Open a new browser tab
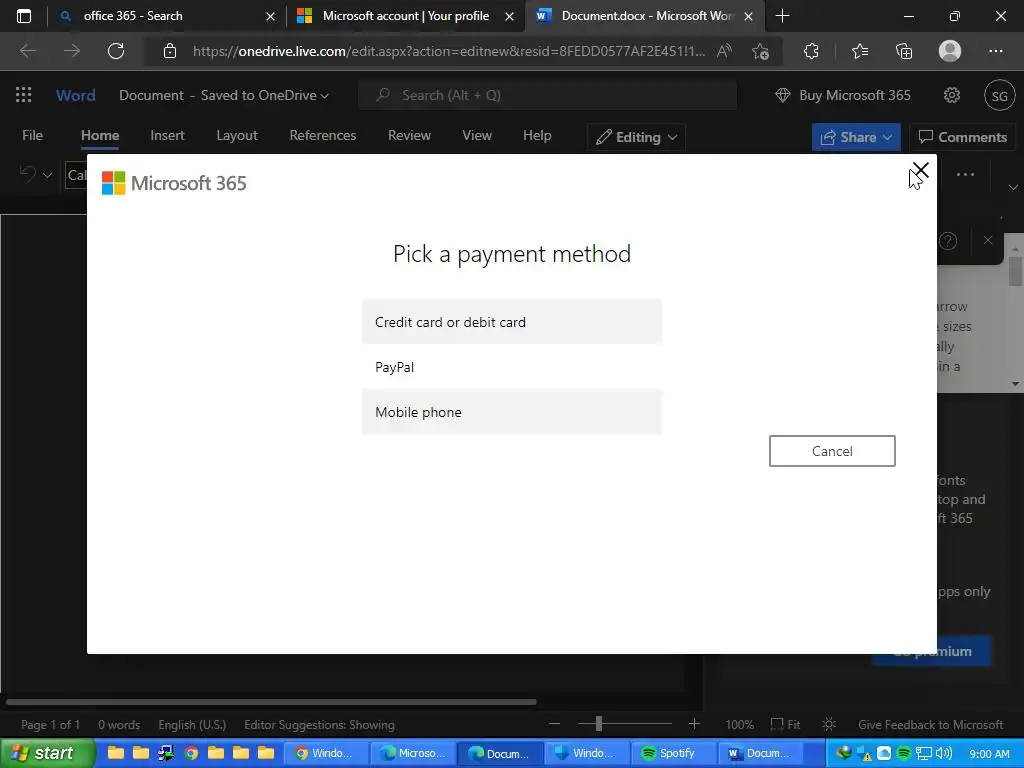This screenshot has height=768, width=1024. pyautogui.click(x=782, y=16)
